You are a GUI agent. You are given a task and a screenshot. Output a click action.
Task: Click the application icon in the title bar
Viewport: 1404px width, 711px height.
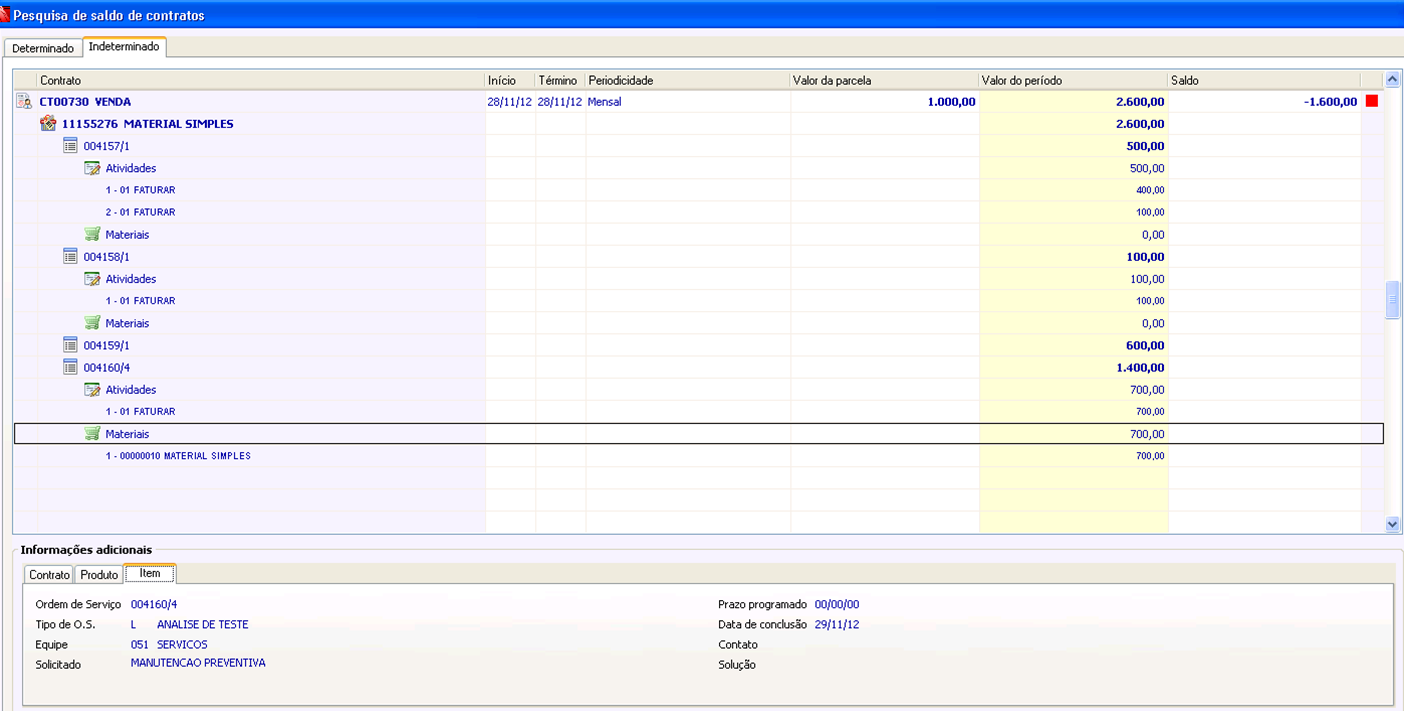pos(5,14)
